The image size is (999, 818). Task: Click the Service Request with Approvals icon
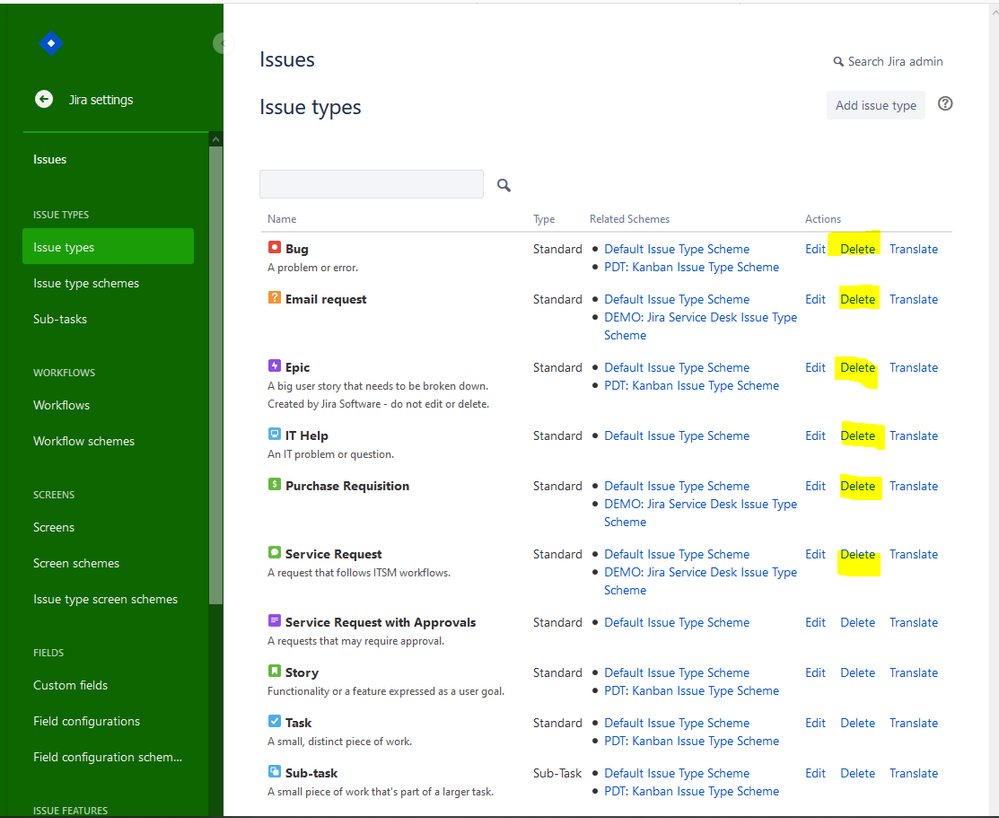click(274, 621)
